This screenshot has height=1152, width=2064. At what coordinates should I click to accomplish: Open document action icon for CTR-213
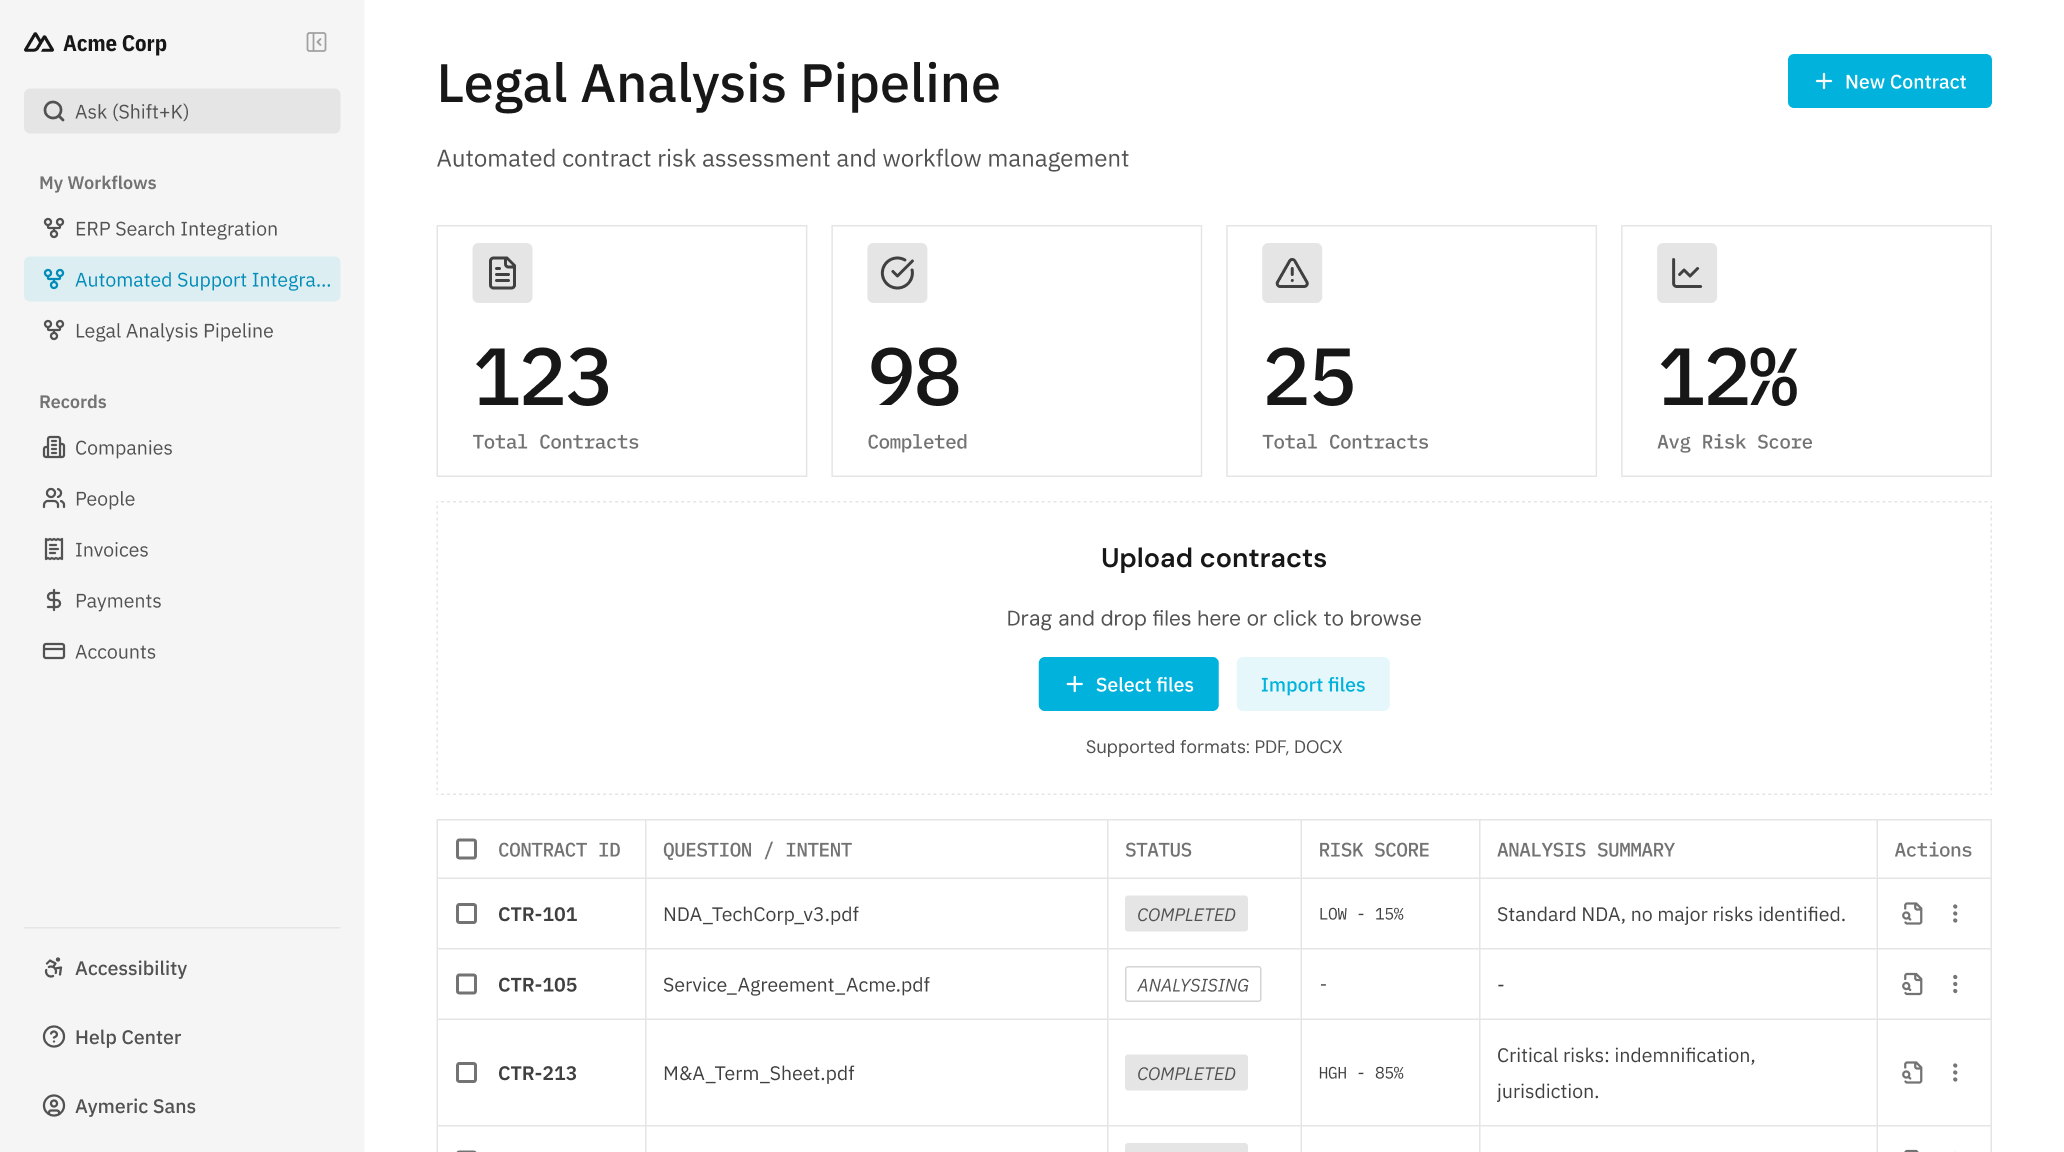tap(1912, 1073)
